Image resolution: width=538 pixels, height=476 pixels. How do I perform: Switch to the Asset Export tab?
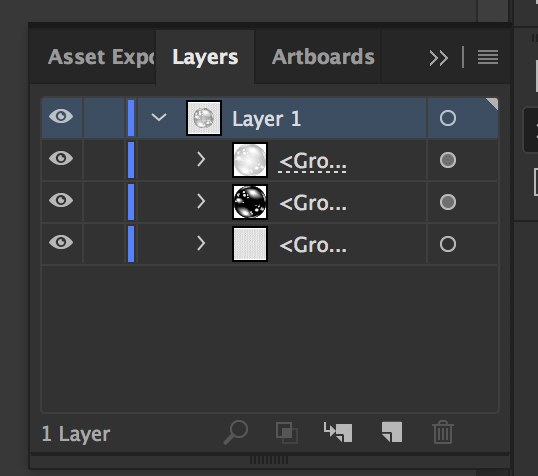click(x=101, y=57)
